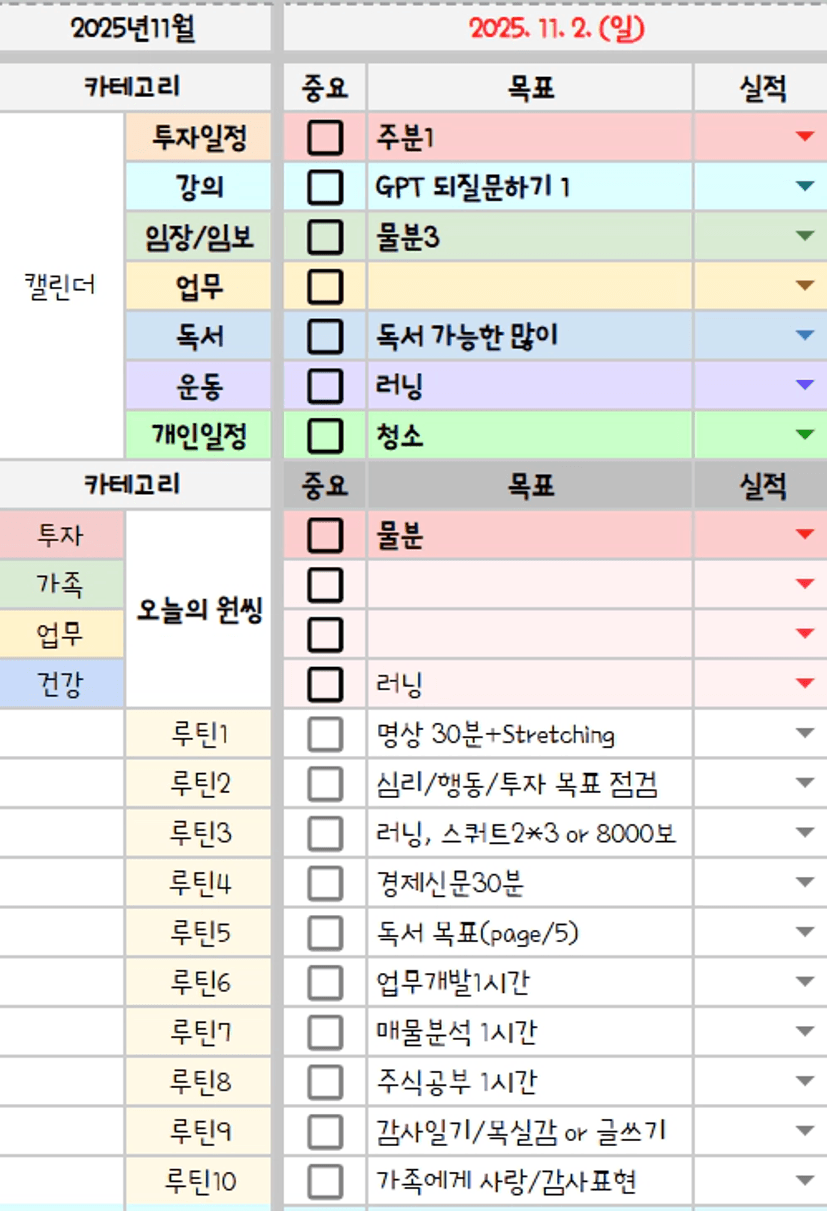827x1211 pixels.
Task: Check the 가족에게 사랑/감사표현 checkbox
Action: [x=325, y=1182]
